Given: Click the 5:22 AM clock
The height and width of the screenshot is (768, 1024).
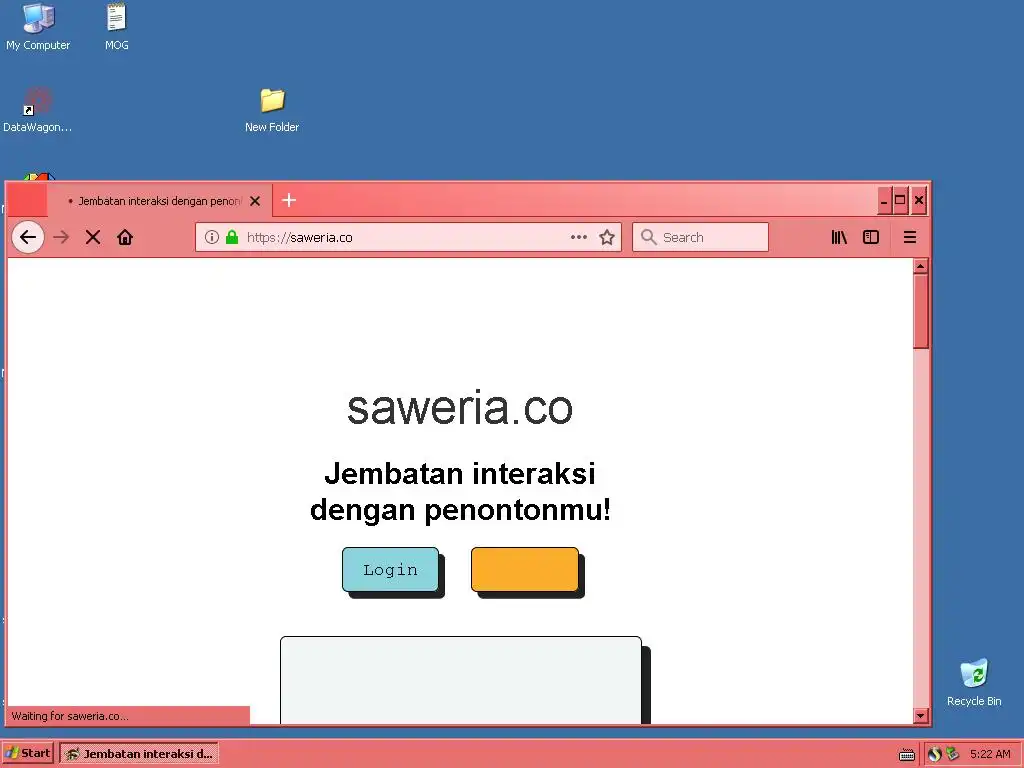Looking at the screenshot, I should point(990,754).
